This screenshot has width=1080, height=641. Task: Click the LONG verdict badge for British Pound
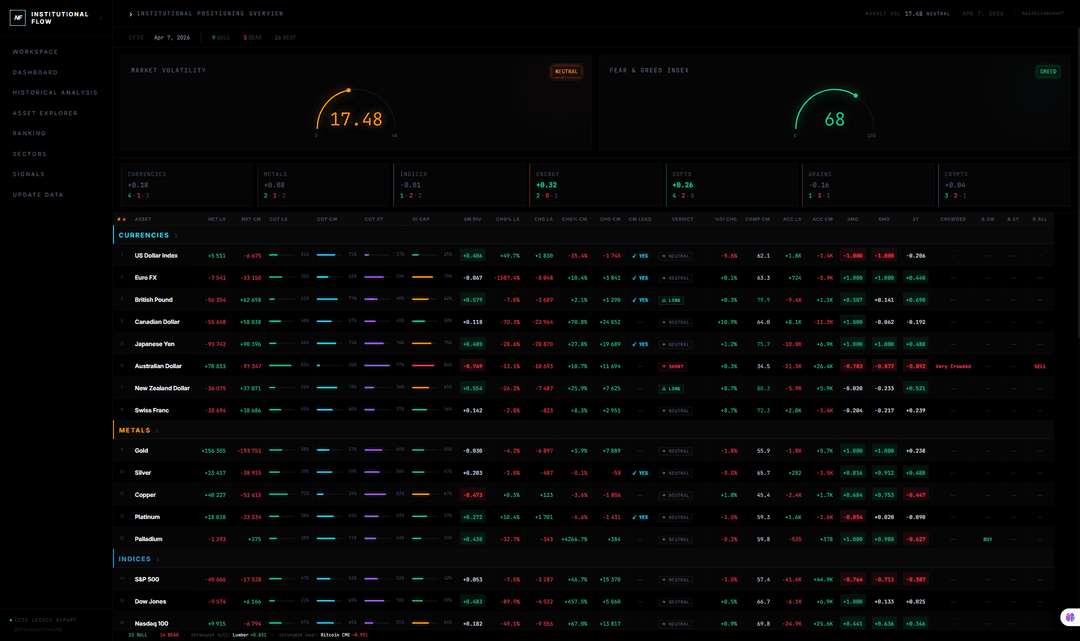672,300
